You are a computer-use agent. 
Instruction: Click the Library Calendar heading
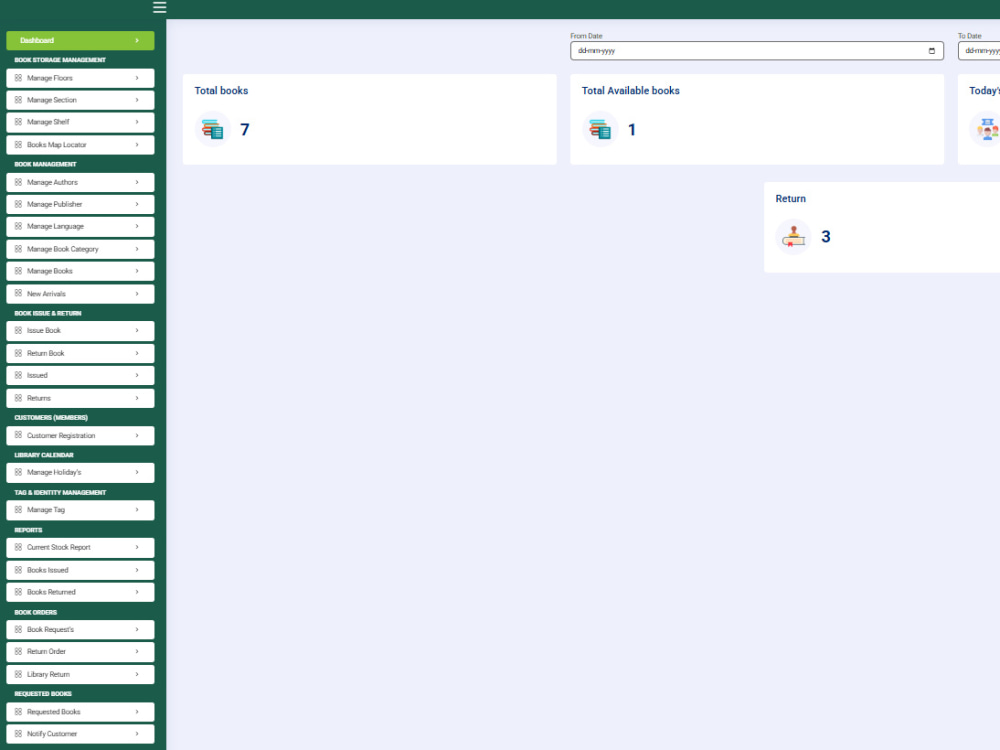point(44,455)
